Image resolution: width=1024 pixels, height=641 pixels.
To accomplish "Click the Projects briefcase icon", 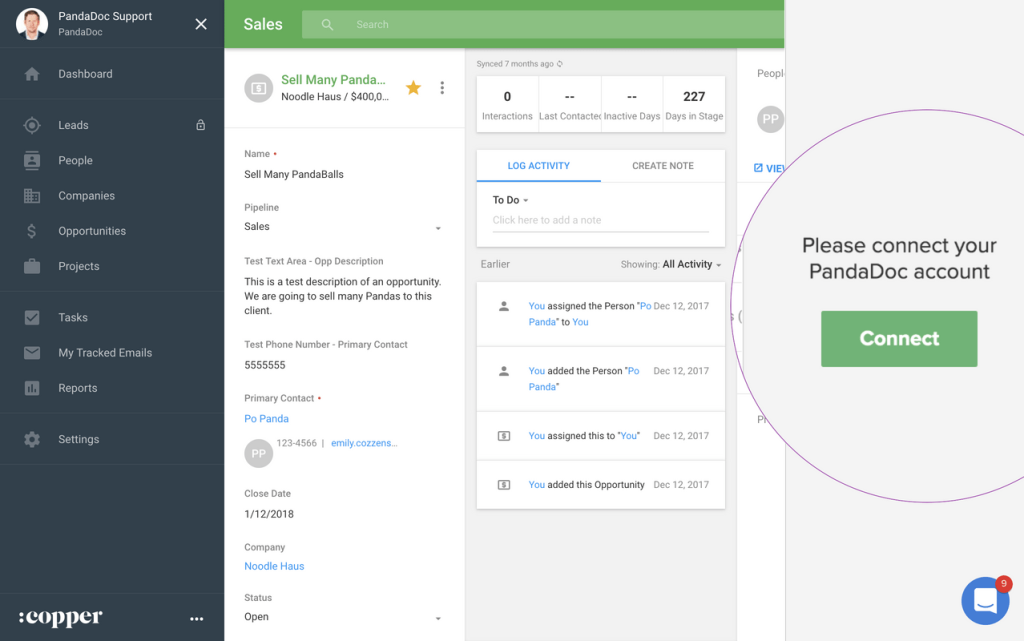I will (32, 266).
